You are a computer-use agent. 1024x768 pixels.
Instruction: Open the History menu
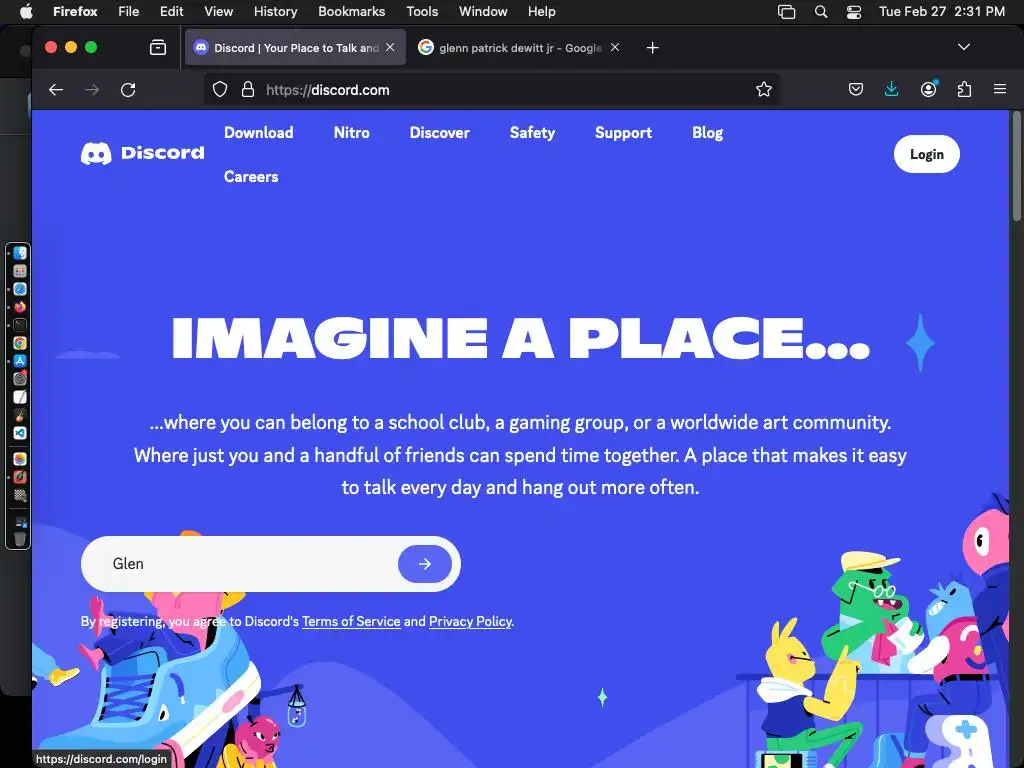[275, 12]
